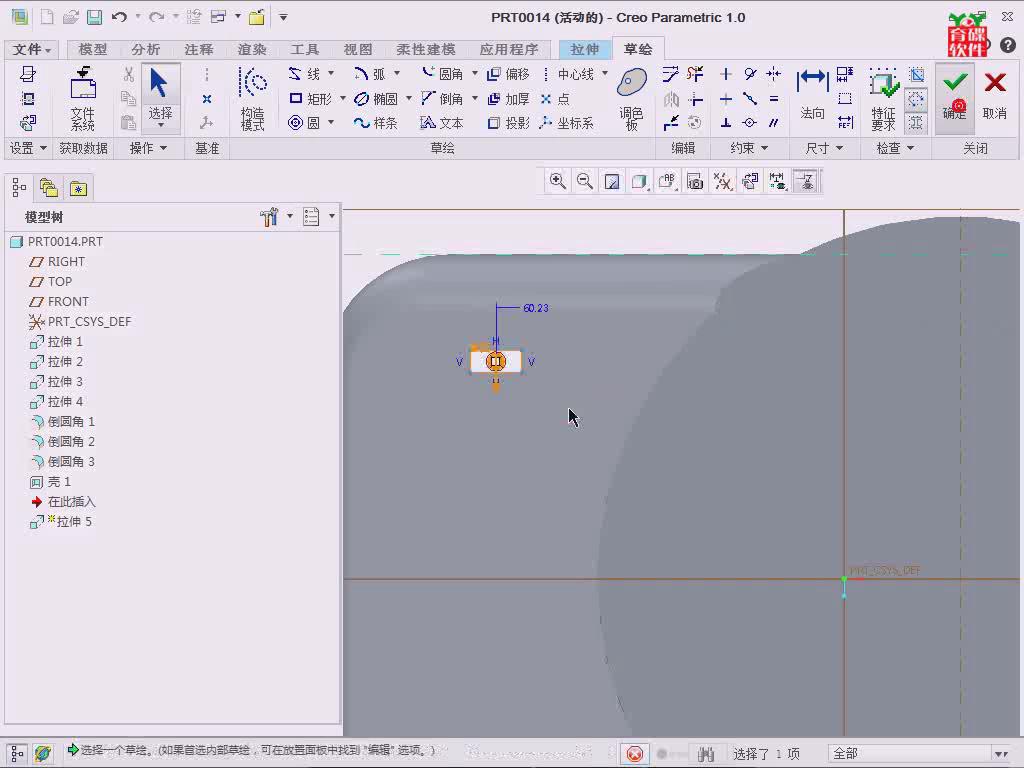Toggle Shade Closed Loops in 检查 group
This screenshot has height=768, width=1024.
click(x=916, y=123)
